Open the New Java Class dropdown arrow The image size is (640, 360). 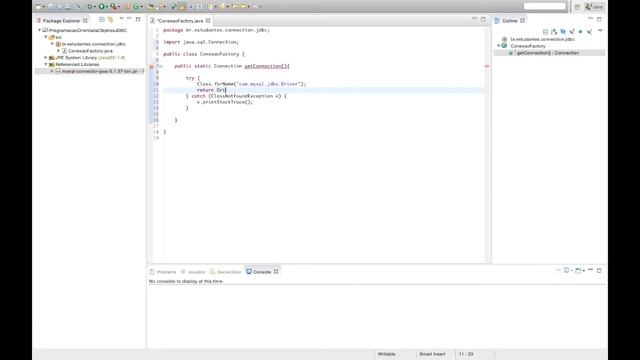pyautogui.click(x=142, y=7)
